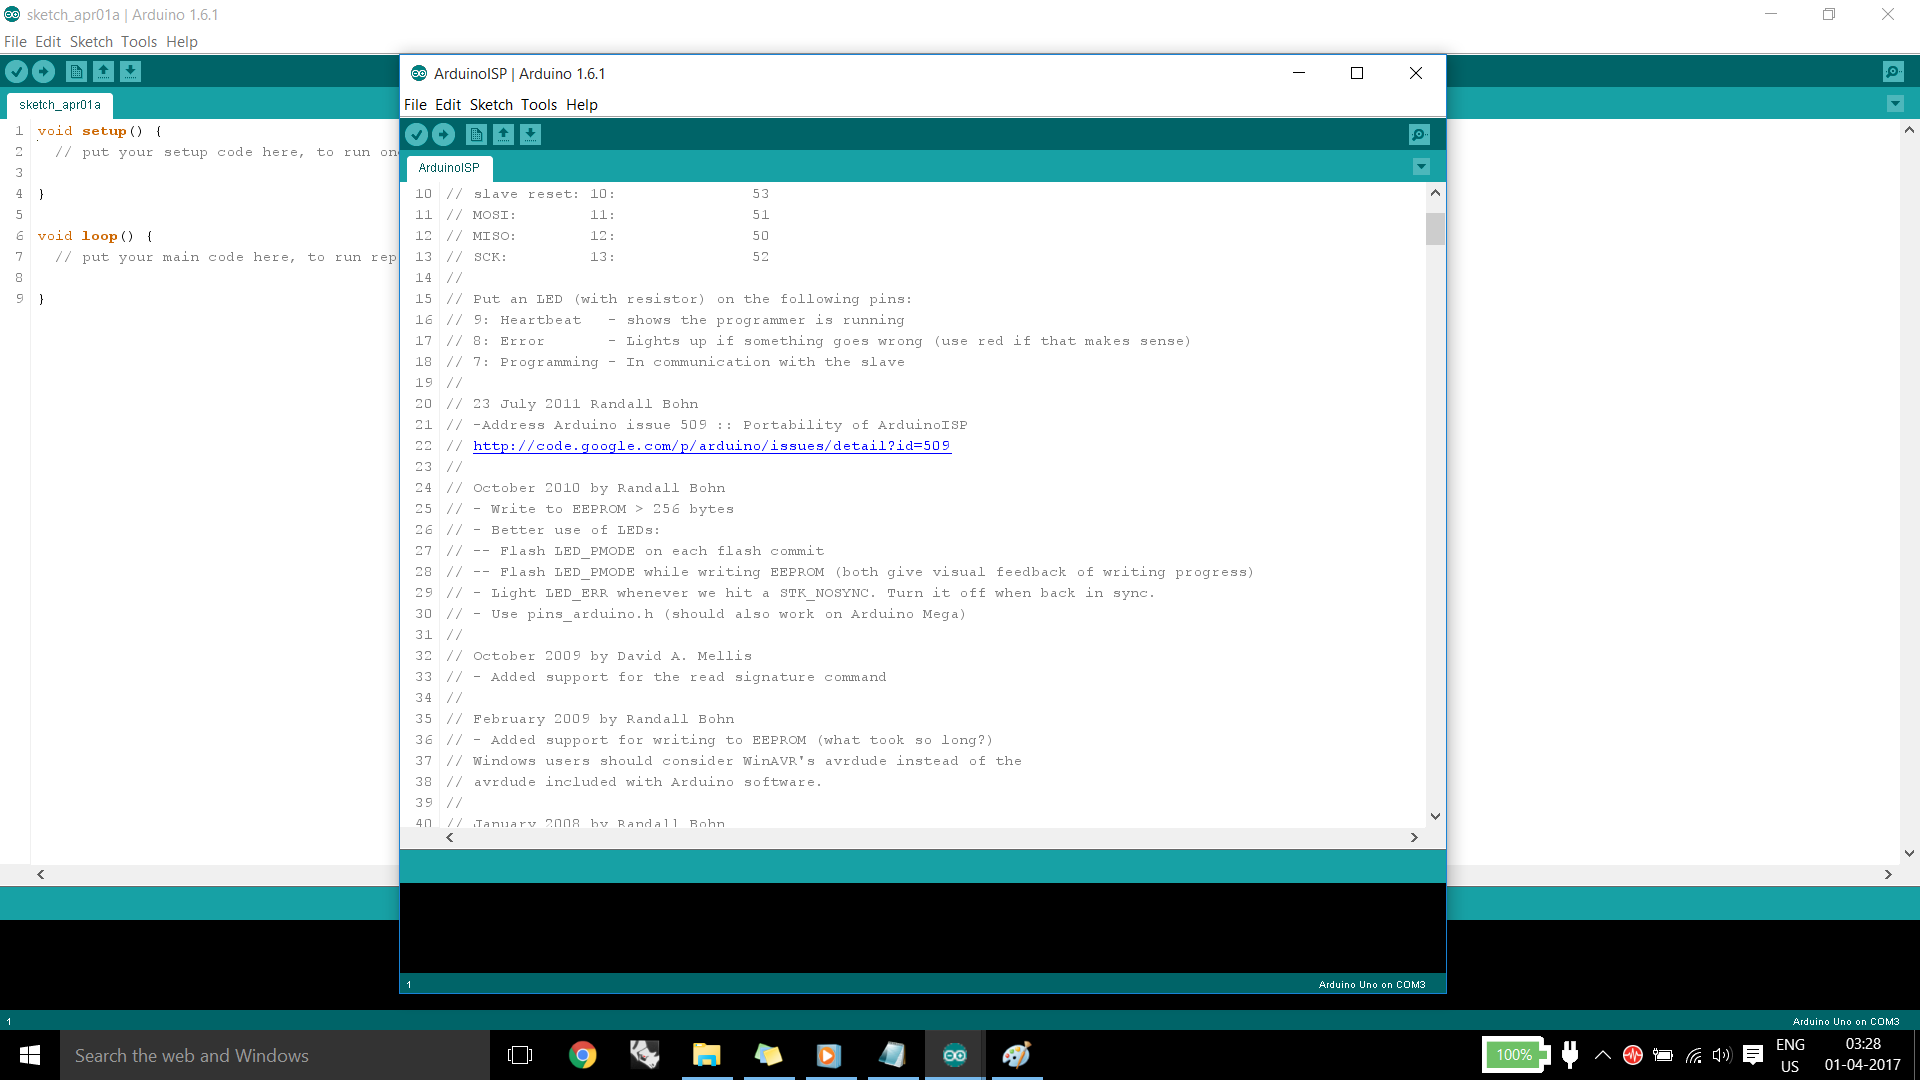The width and height of the screenshot is (1920, 1080).
Task: Click vertical scrollbar thumb in ArduinoISP editor
Action: pyautogui.click(x=1435, y=228)
